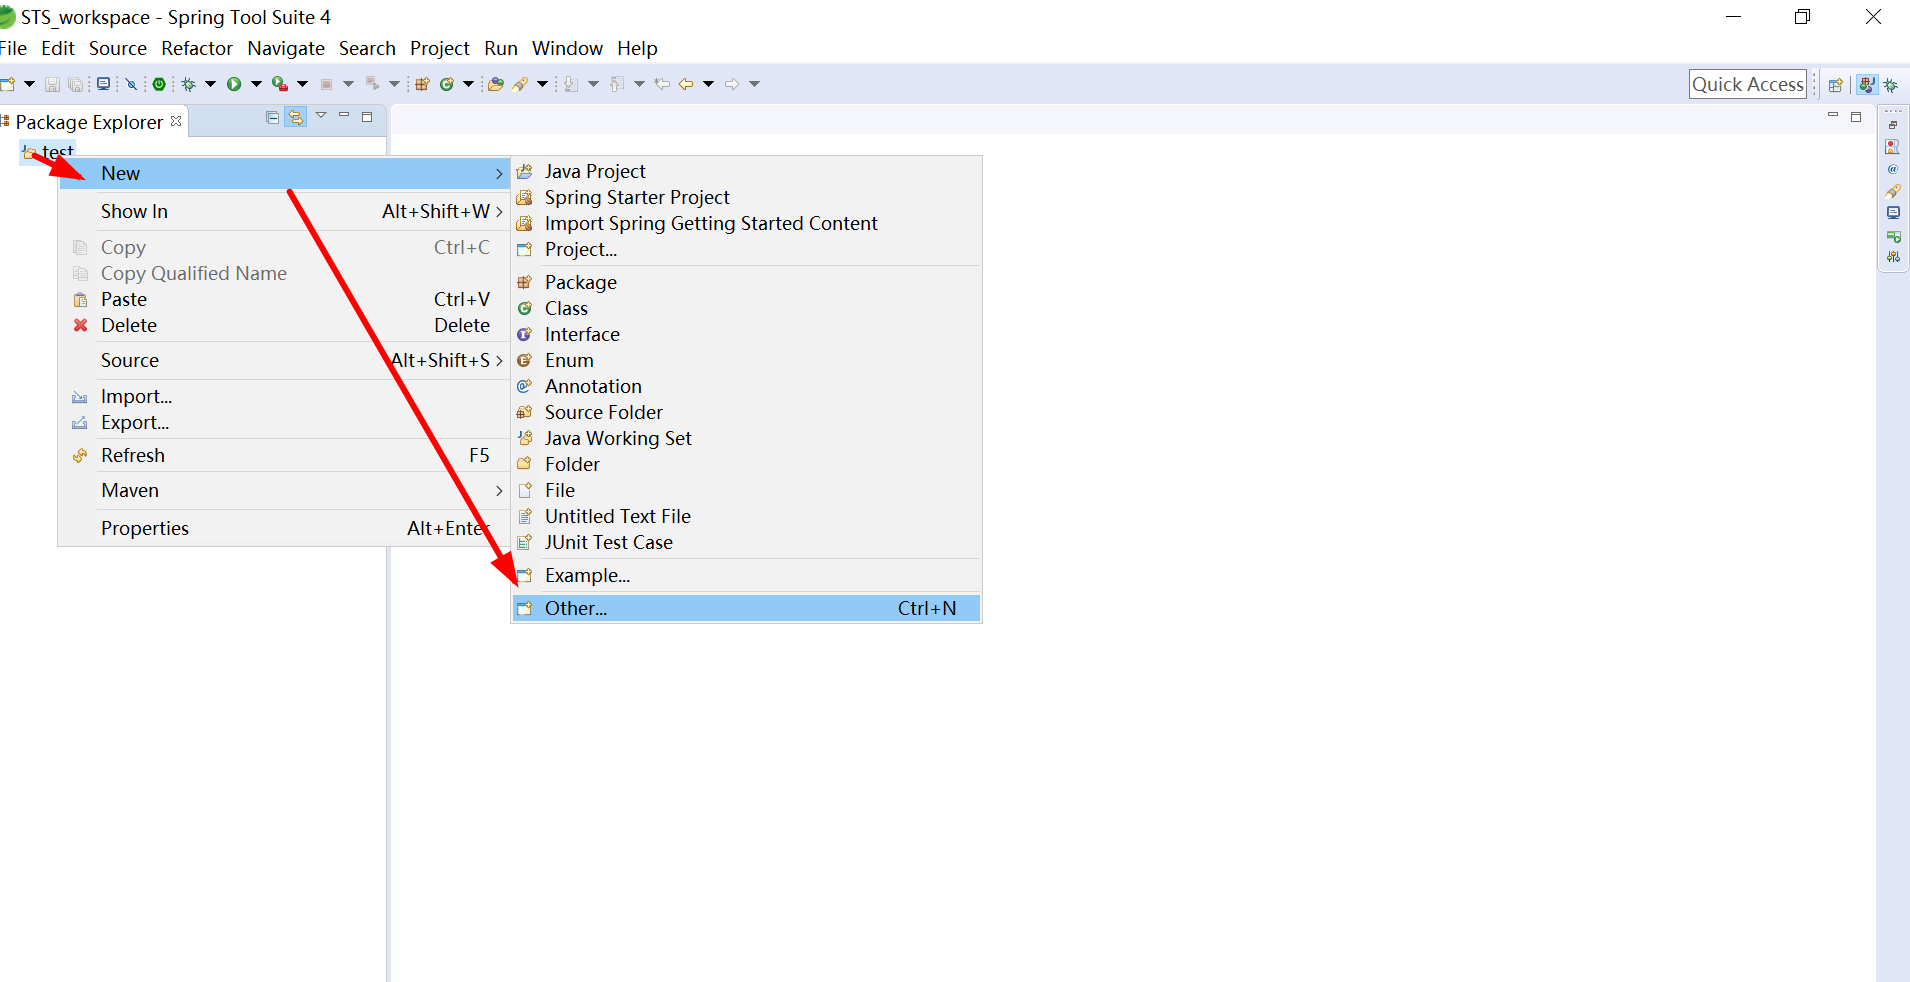Click the Run Last Tool icon with red toolbox
Viewport: 1910px width, 982px height.
(x=280, y=84)
